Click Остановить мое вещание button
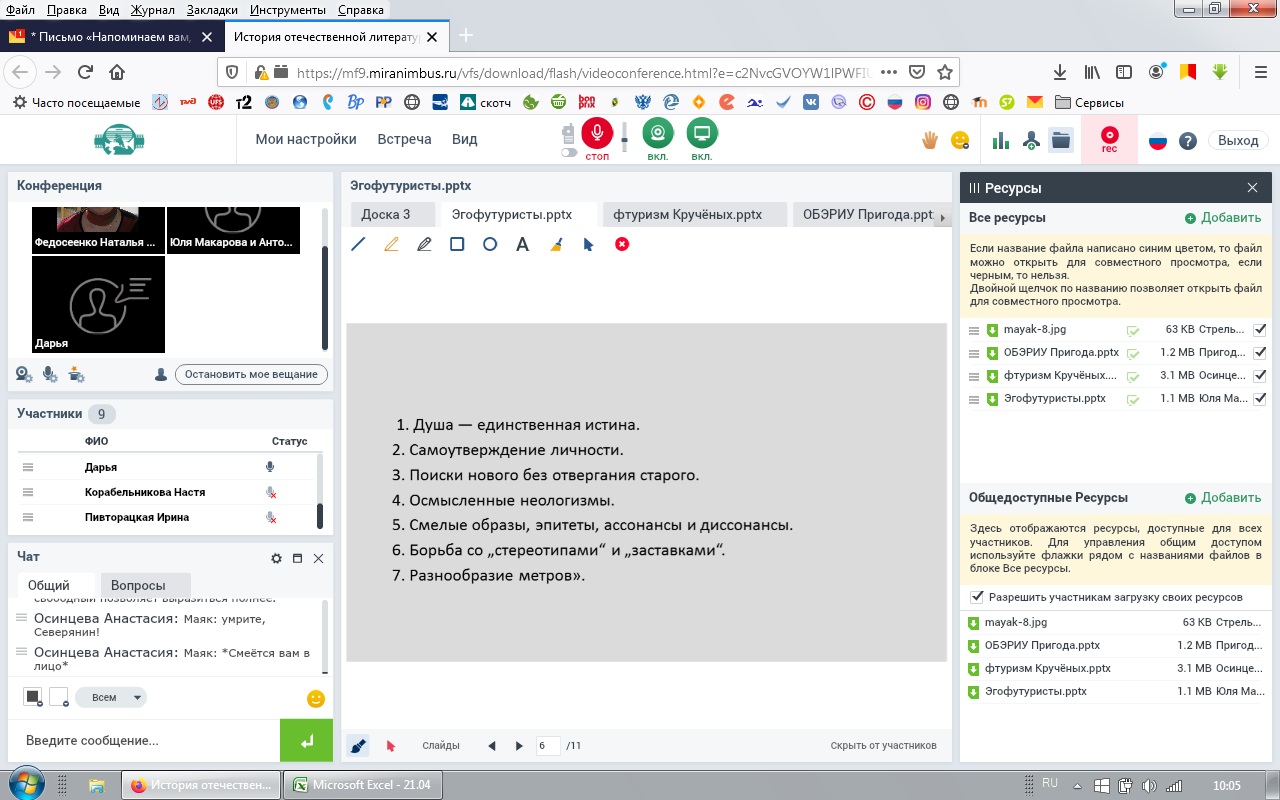Image resolution: width=1280 pixels, height=800 pixels. [x=251, y=374]
